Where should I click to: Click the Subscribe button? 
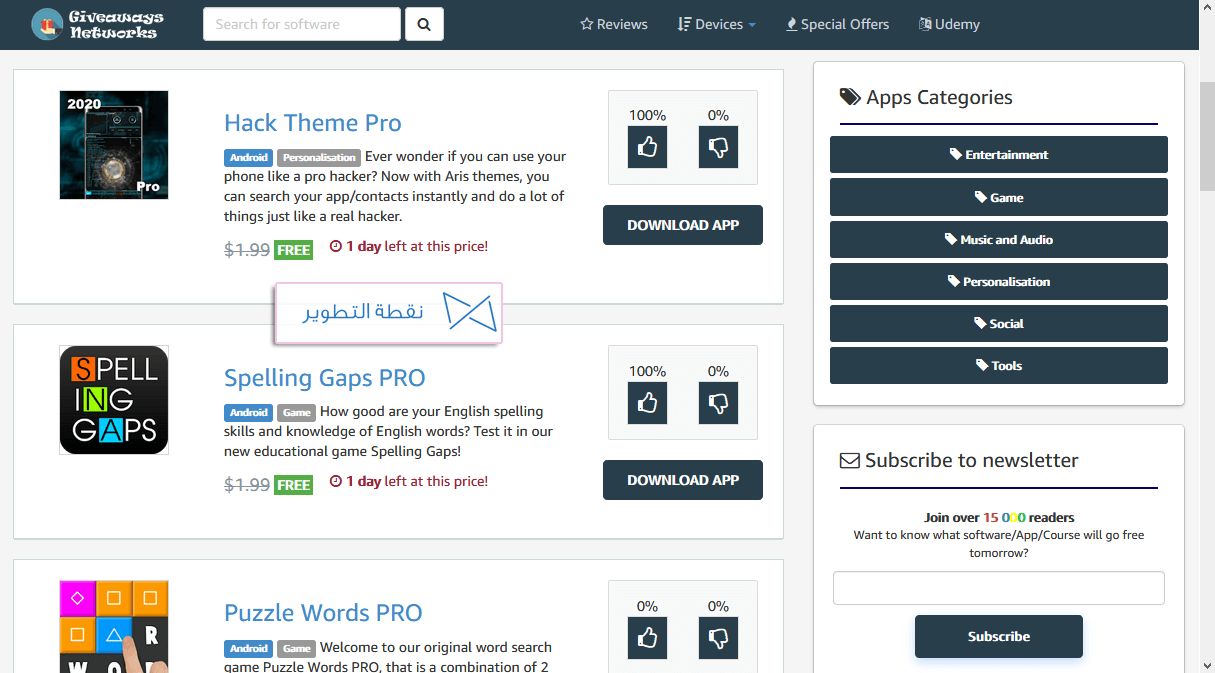pyautogui.click(x=999, y=636)
